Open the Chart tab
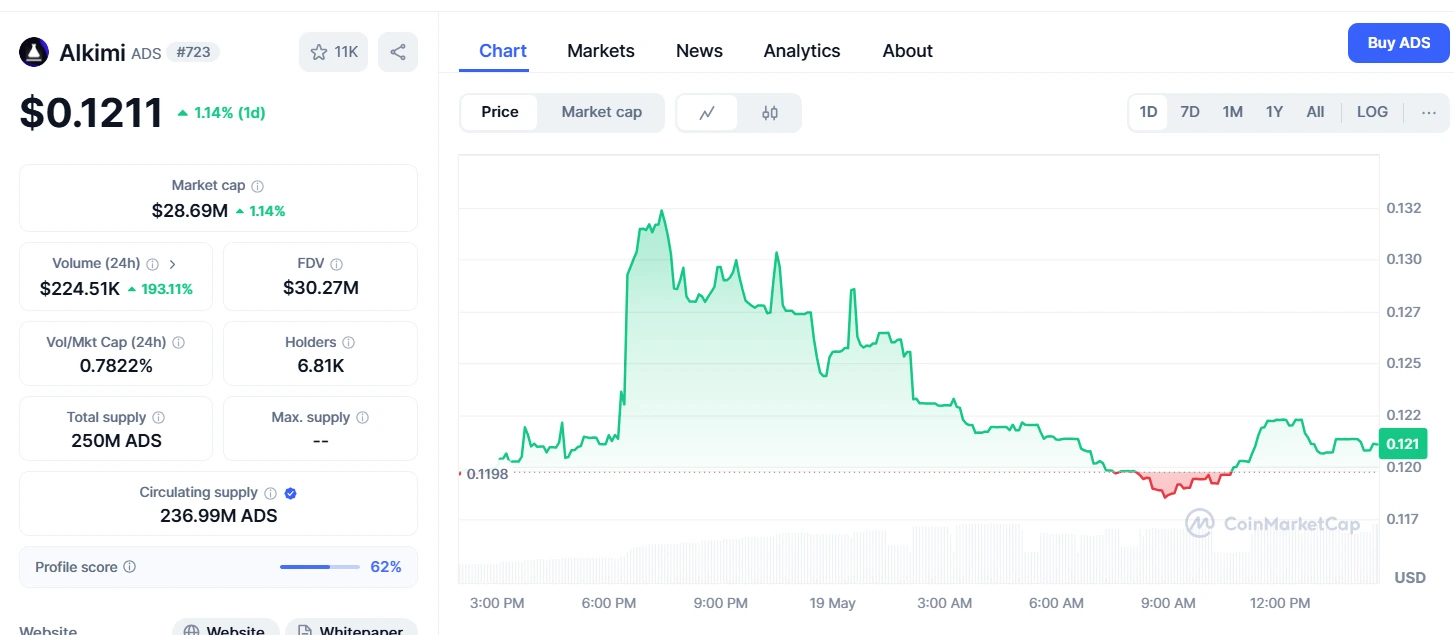 [503, 51]
